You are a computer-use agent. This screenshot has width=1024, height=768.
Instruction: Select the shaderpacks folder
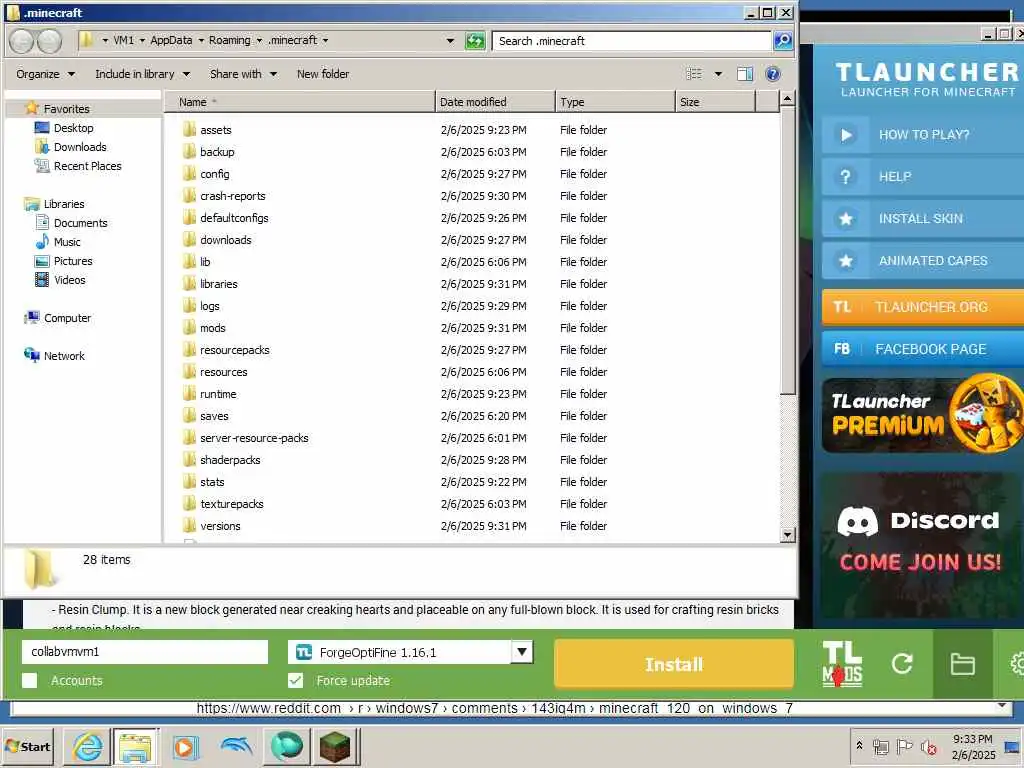click(230, 460)
